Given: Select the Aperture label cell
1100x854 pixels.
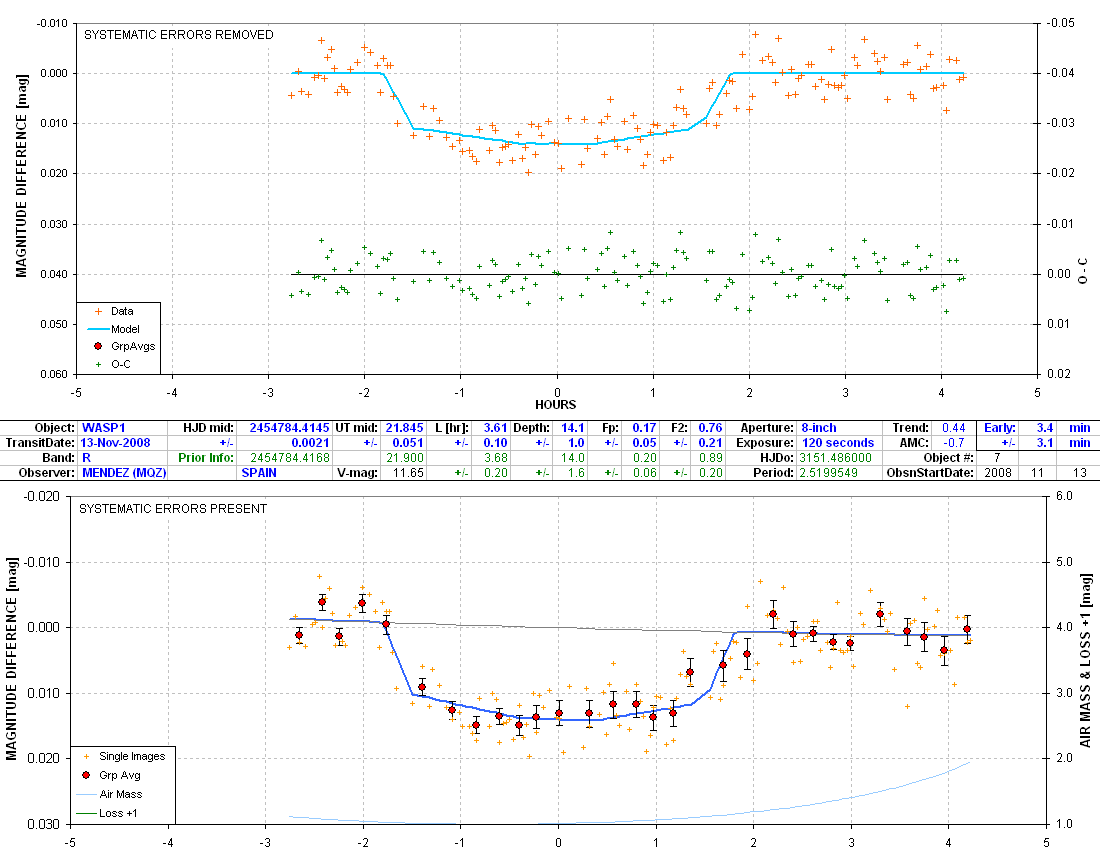Looking at the screenshot, I should tap(767, 428).
